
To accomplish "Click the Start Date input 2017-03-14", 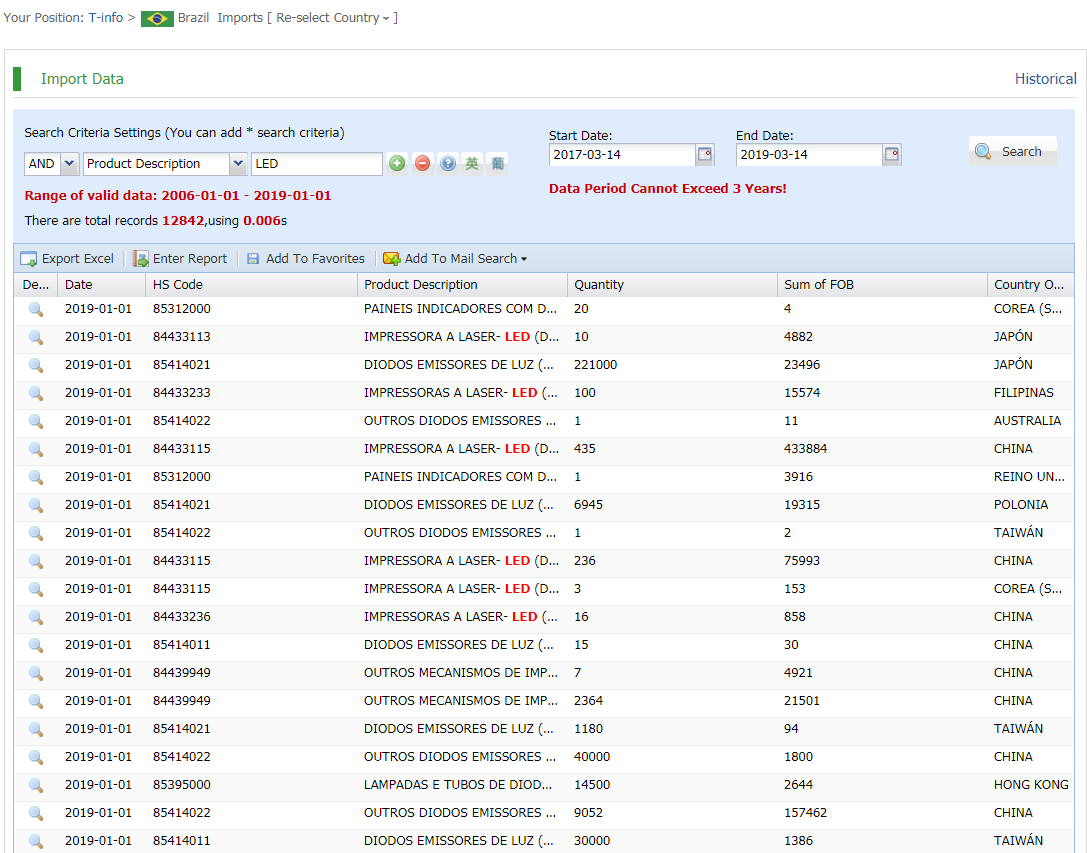I will click(622, 155).
